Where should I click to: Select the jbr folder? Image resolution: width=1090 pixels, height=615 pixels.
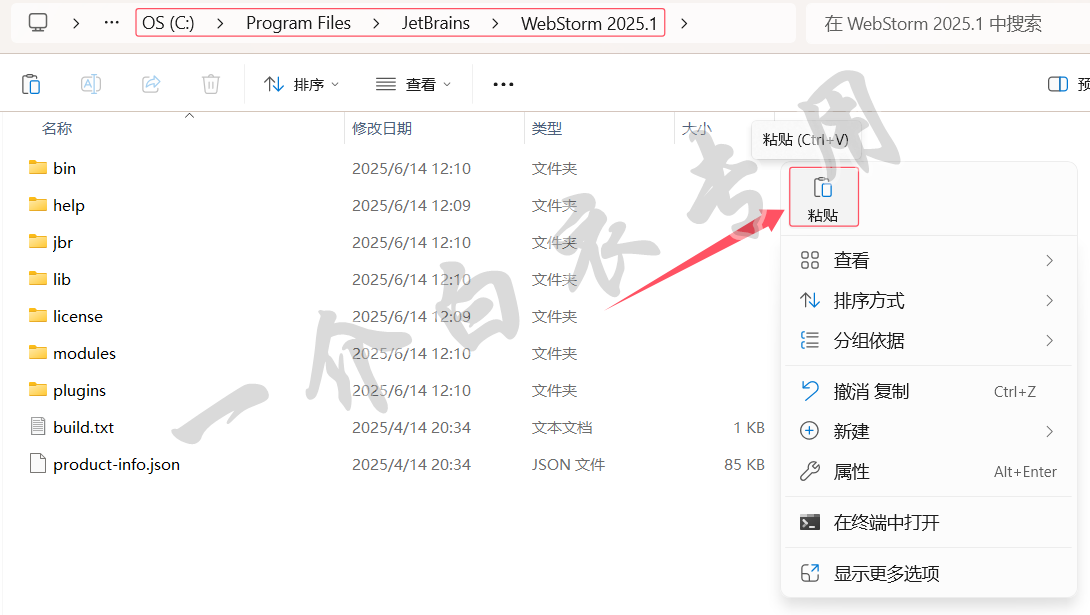coord(51,242)
